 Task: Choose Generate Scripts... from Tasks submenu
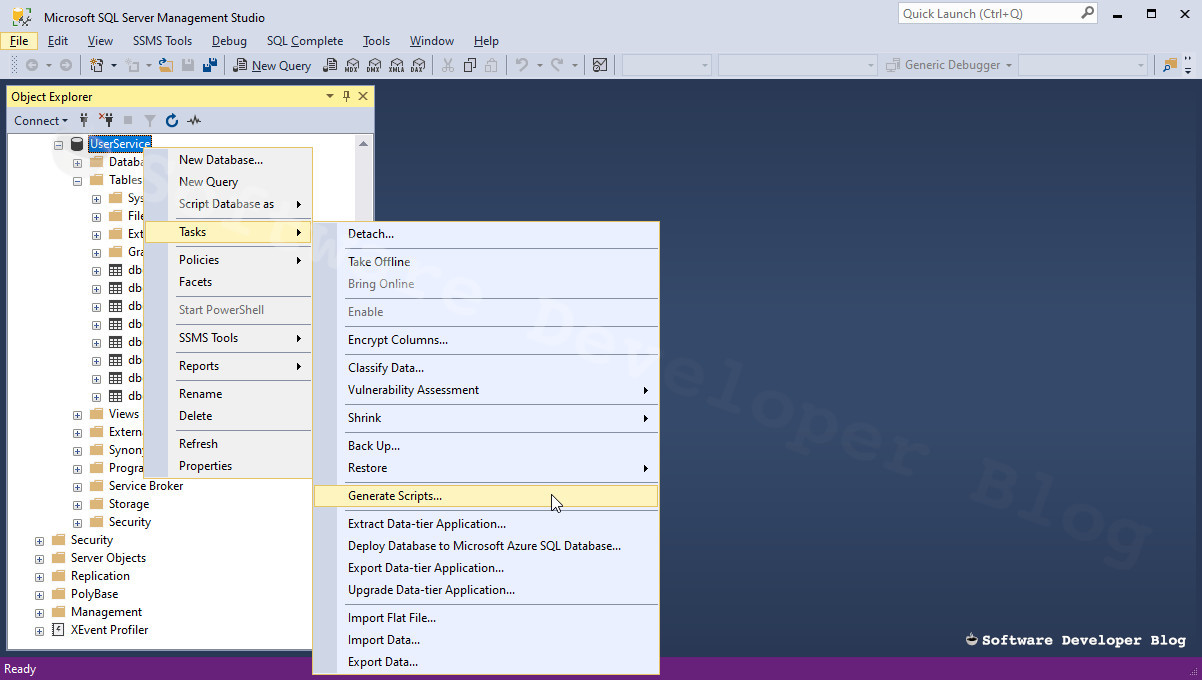pyautogui.click(x=486, y=496)
